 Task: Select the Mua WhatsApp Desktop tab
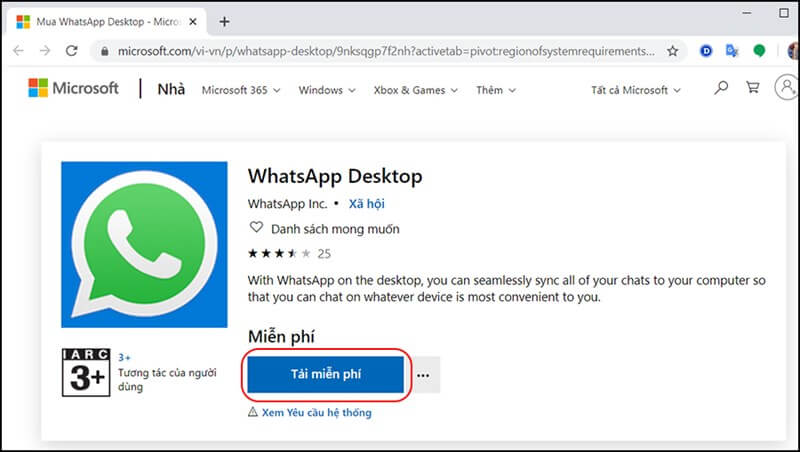[108, 22]
